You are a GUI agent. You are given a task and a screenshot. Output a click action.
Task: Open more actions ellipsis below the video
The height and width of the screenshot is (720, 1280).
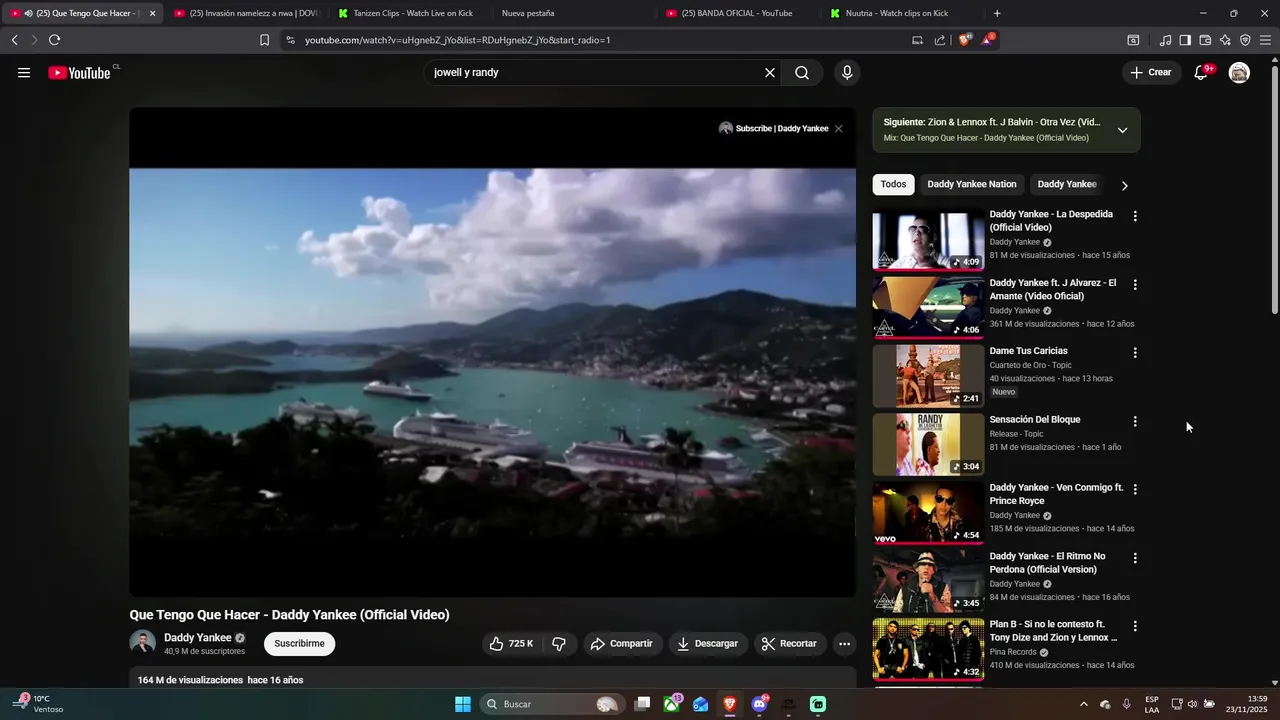coord(844,644)
